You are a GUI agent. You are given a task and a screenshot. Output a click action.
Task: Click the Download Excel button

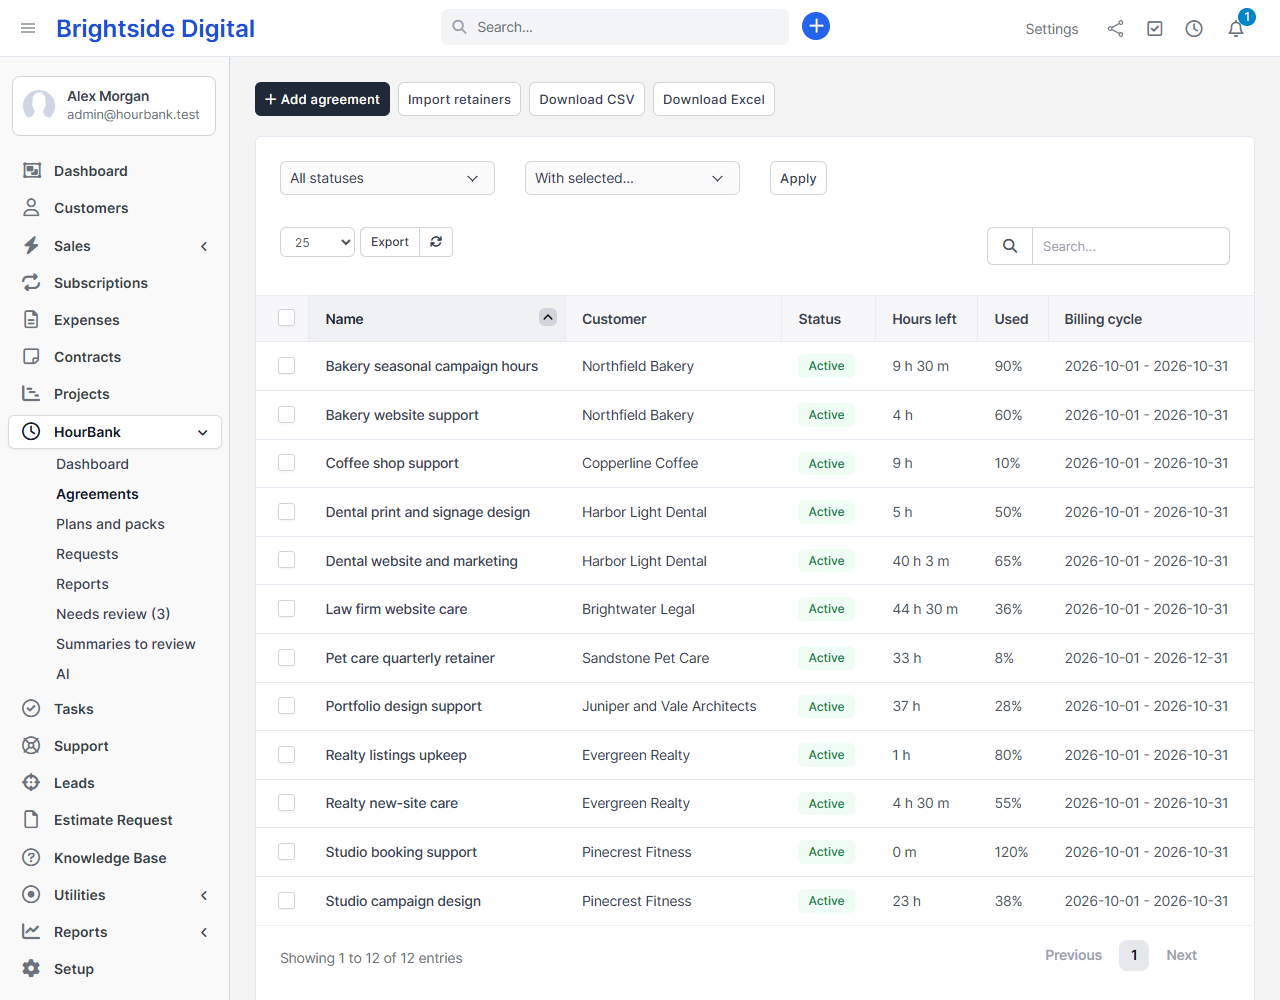(714, 99)
